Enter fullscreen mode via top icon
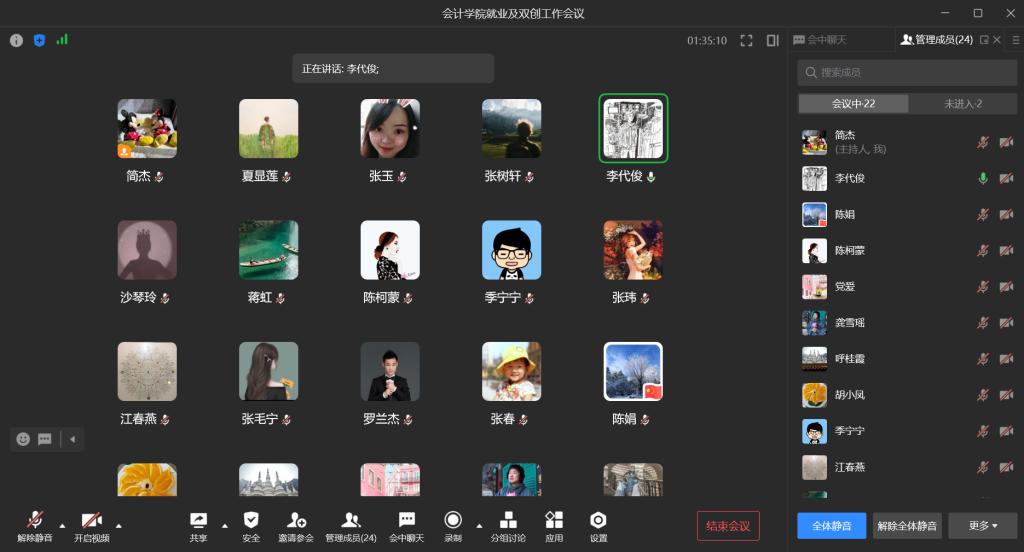Viewport: 1024px width, 552px height. [746, 41]
